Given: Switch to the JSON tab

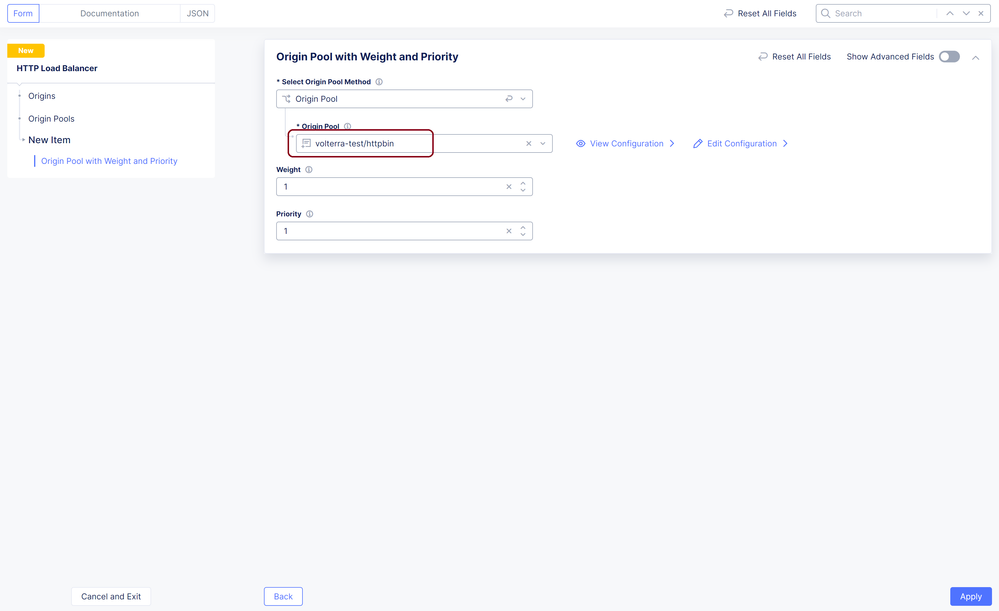Looking at the screenshot, I should [198, 14].
